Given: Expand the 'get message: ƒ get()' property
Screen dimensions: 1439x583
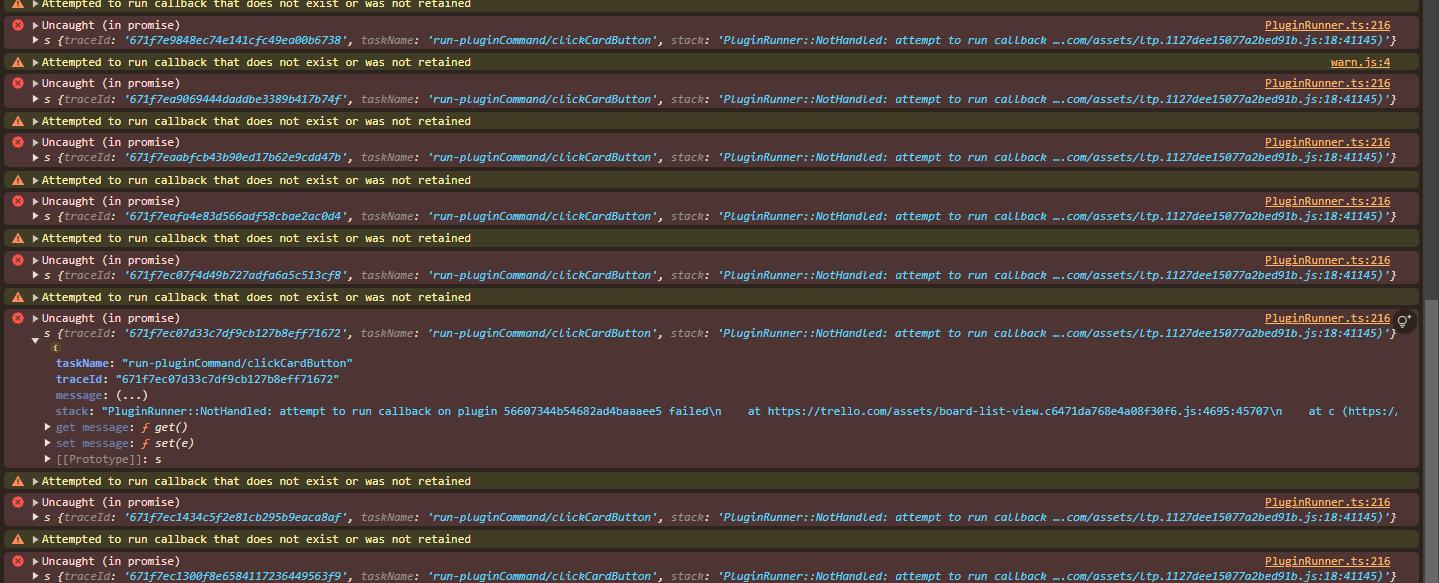Looking at the screenshot, I should [48, 427].
